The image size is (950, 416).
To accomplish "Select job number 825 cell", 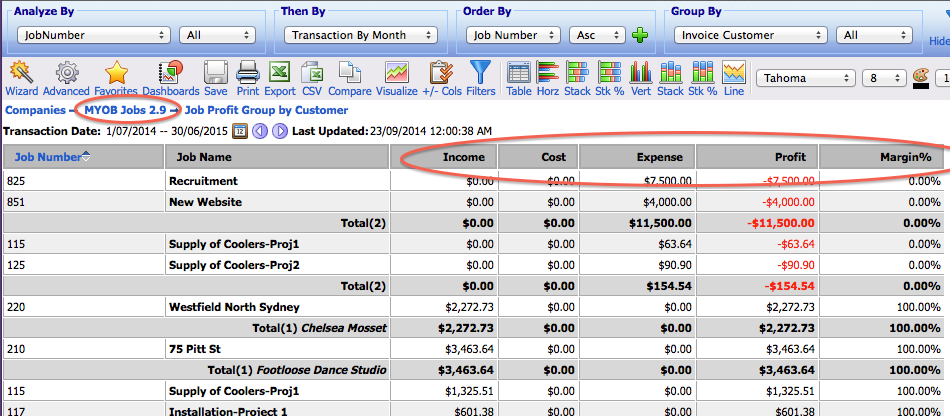I will 84,181.
